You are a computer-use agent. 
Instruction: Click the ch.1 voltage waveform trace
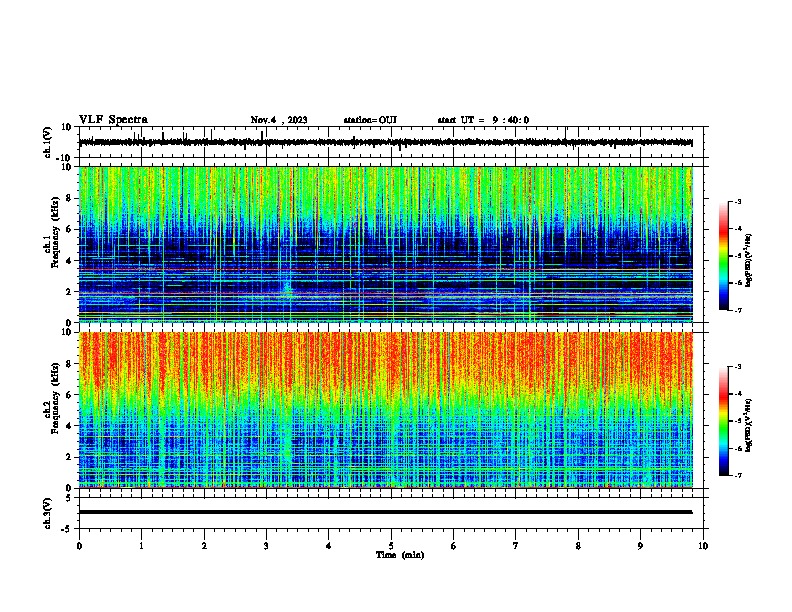386,142
